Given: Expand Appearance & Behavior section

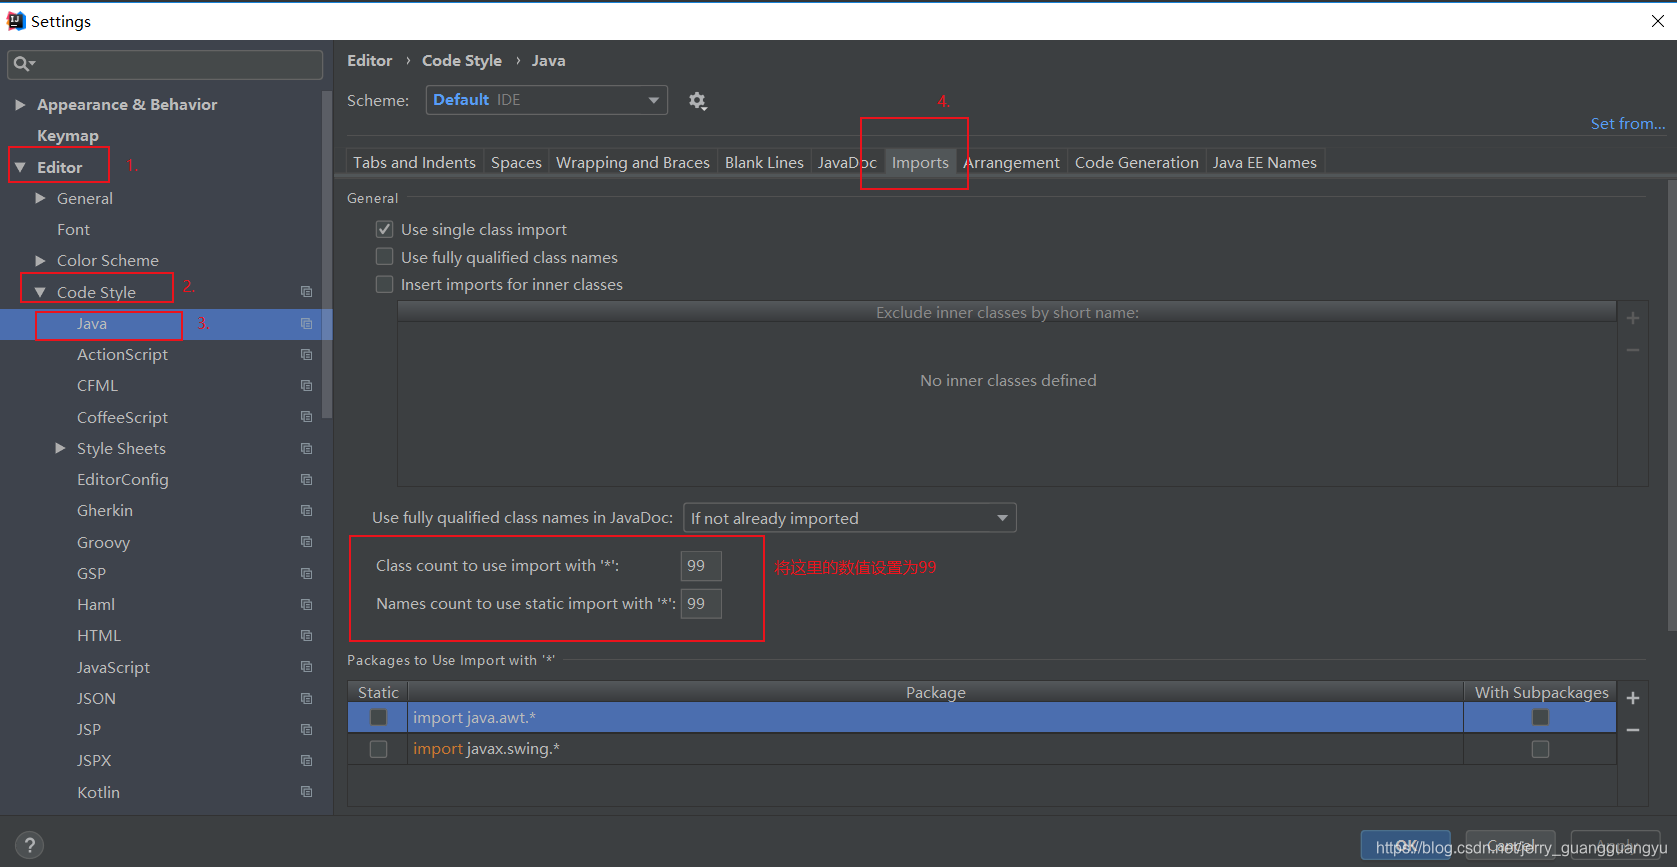Looking at the screenshot, I should click(20, 104).
